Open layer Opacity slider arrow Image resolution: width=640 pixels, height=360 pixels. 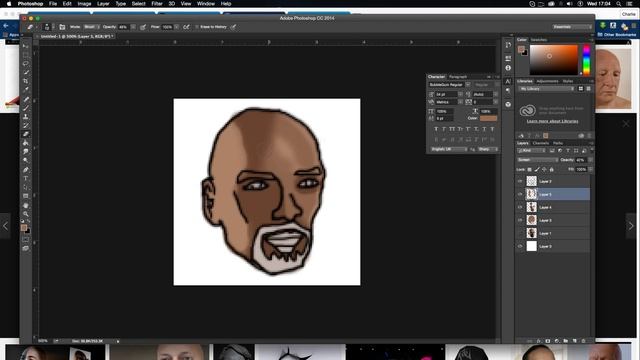[x=590, y=160]
